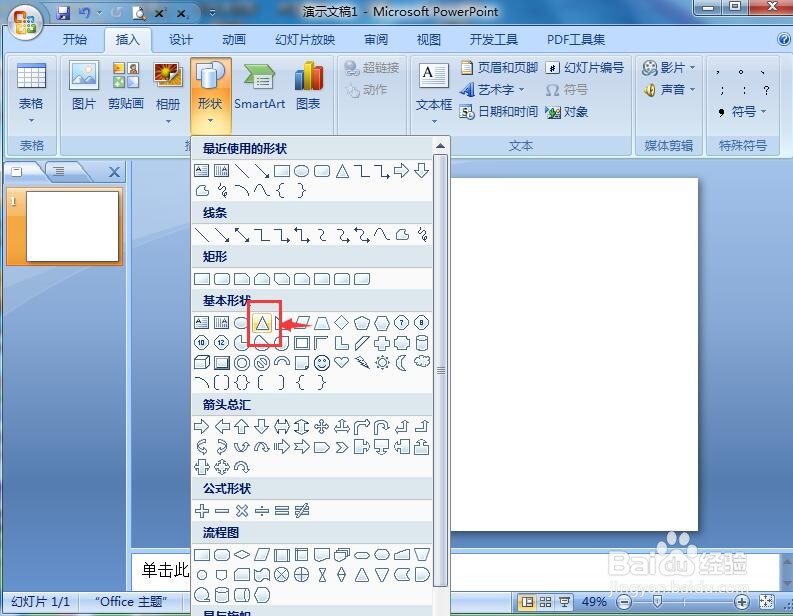Start slide show from status bar

[x=564, y=601]
